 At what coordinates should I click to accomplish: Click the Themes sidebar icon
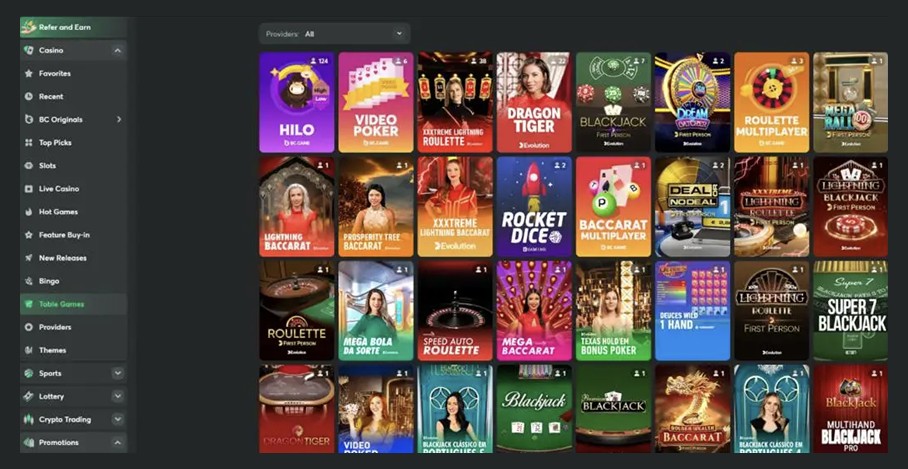[29, 350]
